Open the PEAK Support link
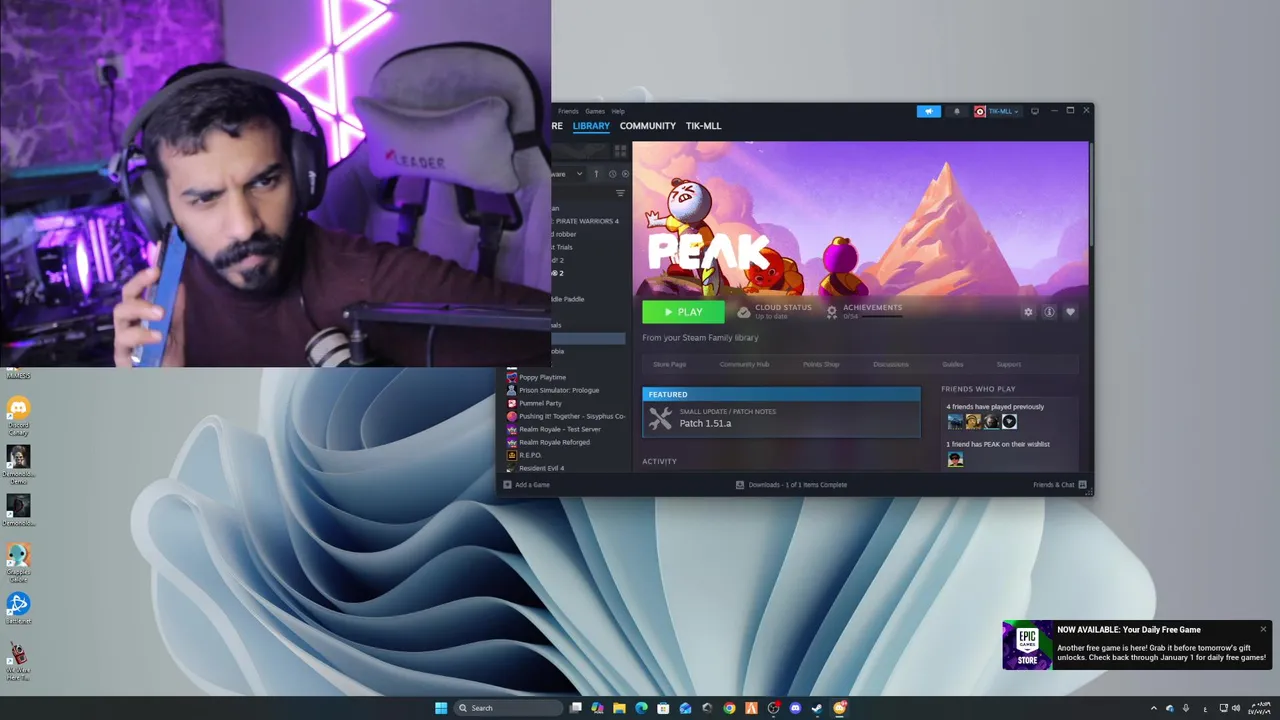Image resolution: width=1280 pixels, height=720 pixels. pyautogui.click(x=1008, y=364)
